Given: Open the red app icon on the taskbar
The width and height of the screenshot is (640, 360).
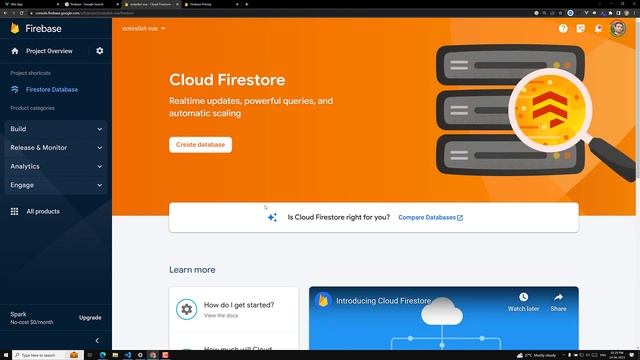Looking at the screenshot, I should coord(165,355).
